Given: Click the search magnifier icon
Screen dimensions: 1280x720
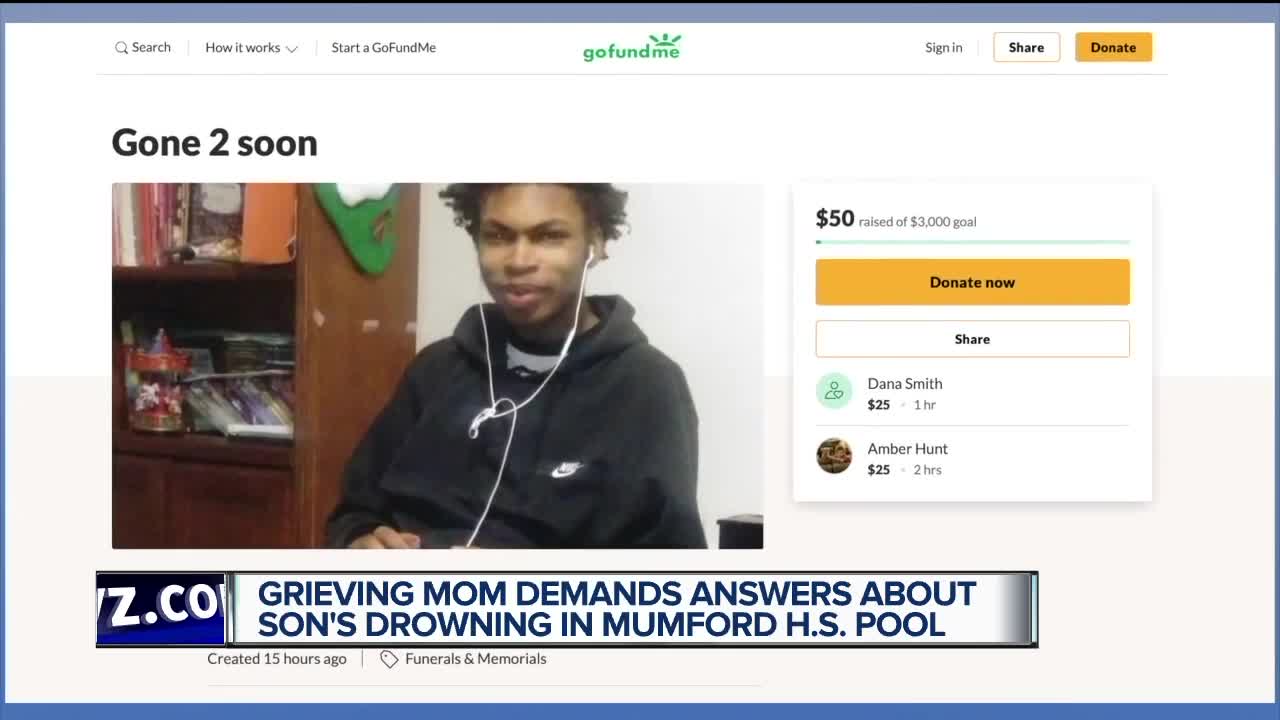Looking at the screenshot, I should point(121,48).
